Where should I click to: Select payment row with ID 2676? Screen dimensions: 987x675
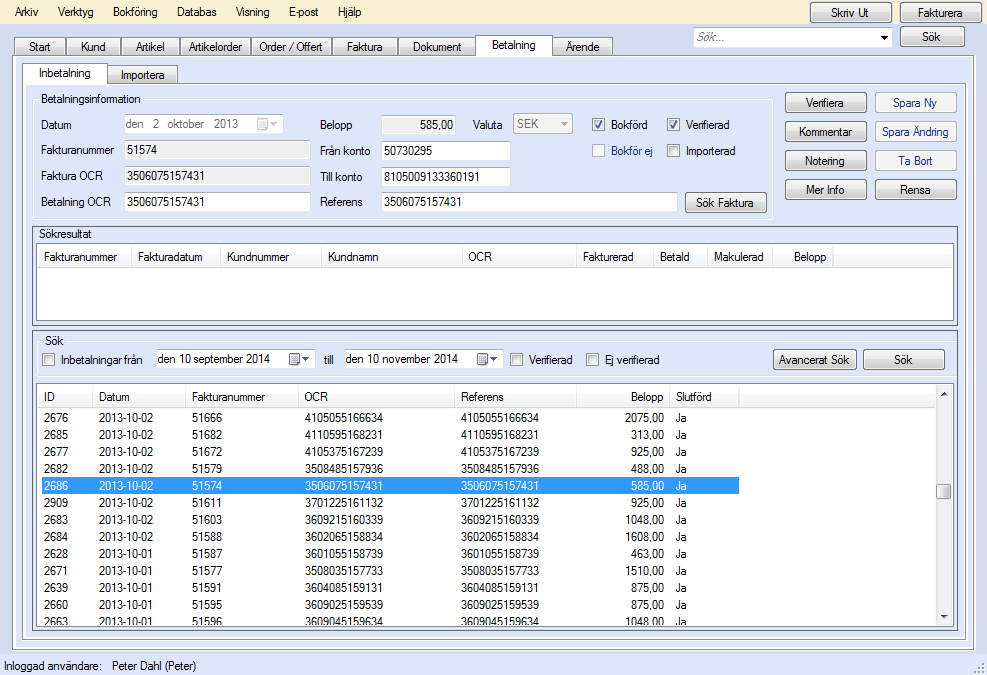[390, 418]
